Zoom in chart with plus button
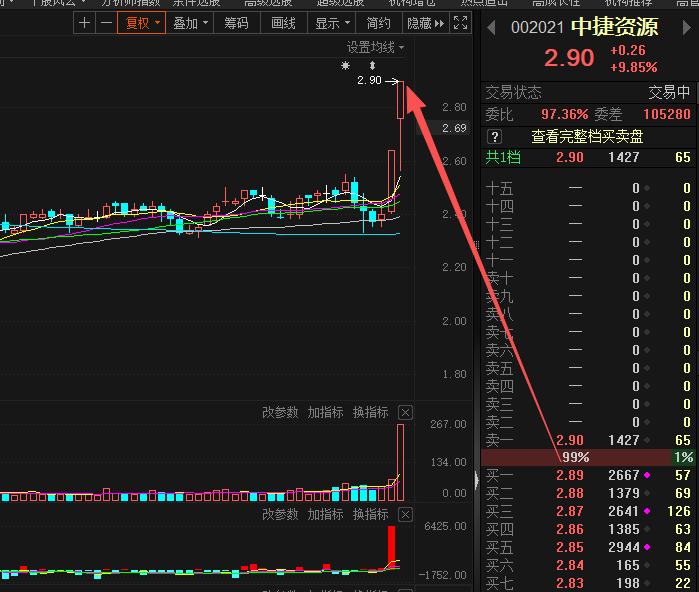The height and width of the screenshot is (592, 699). pyautogui.click(x=84, y=23)
